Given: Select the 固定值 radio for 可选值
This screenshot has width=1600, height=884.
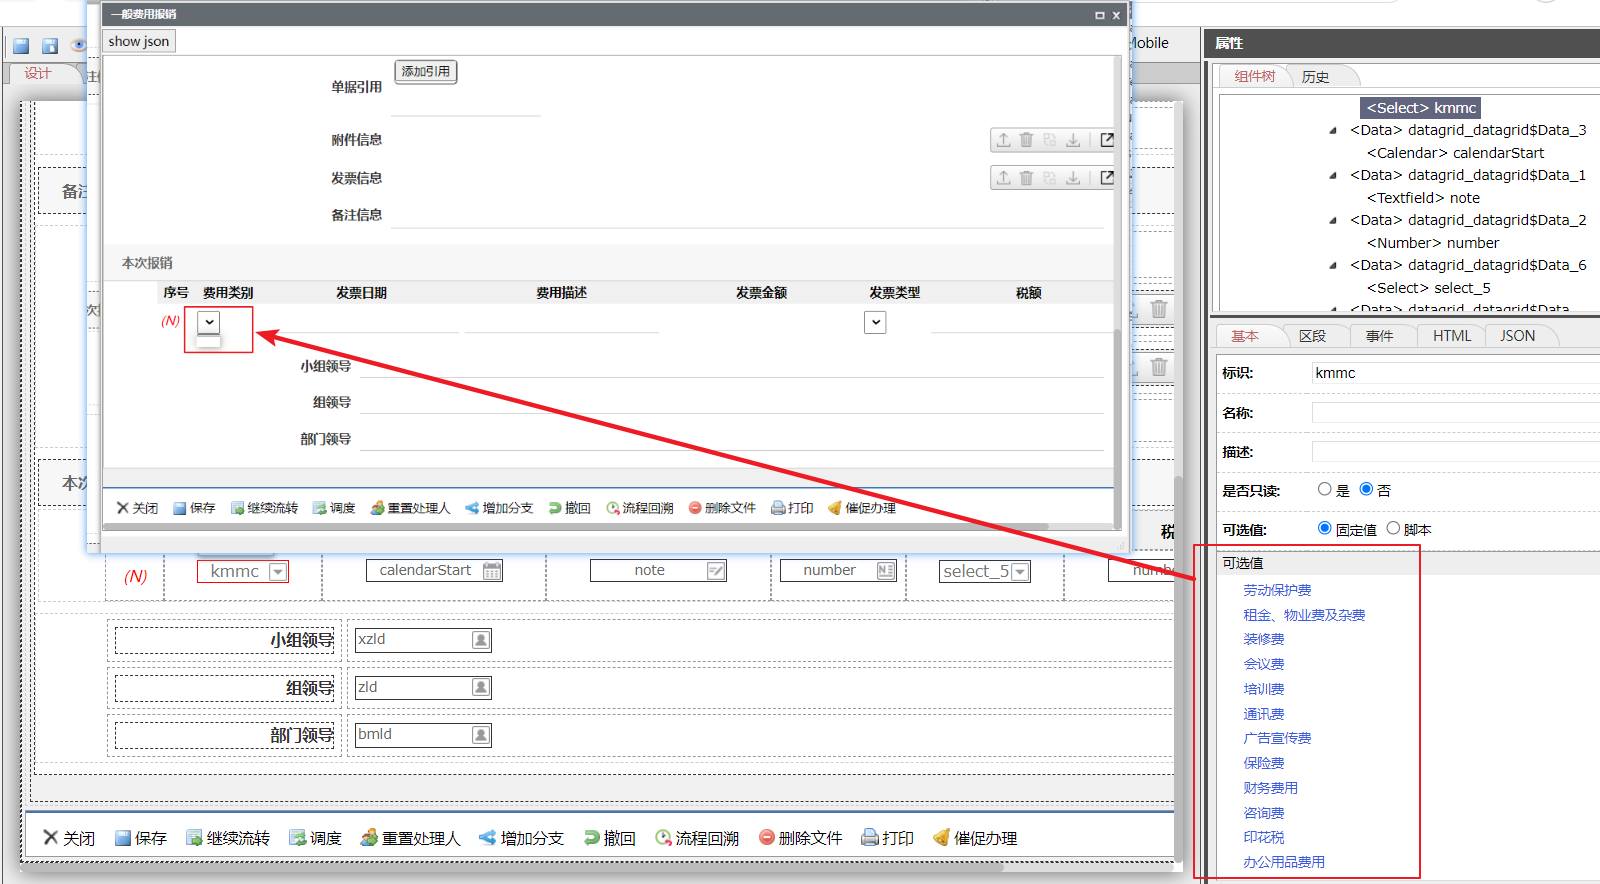Looking at the screenshot, I should pos(1325,528).
